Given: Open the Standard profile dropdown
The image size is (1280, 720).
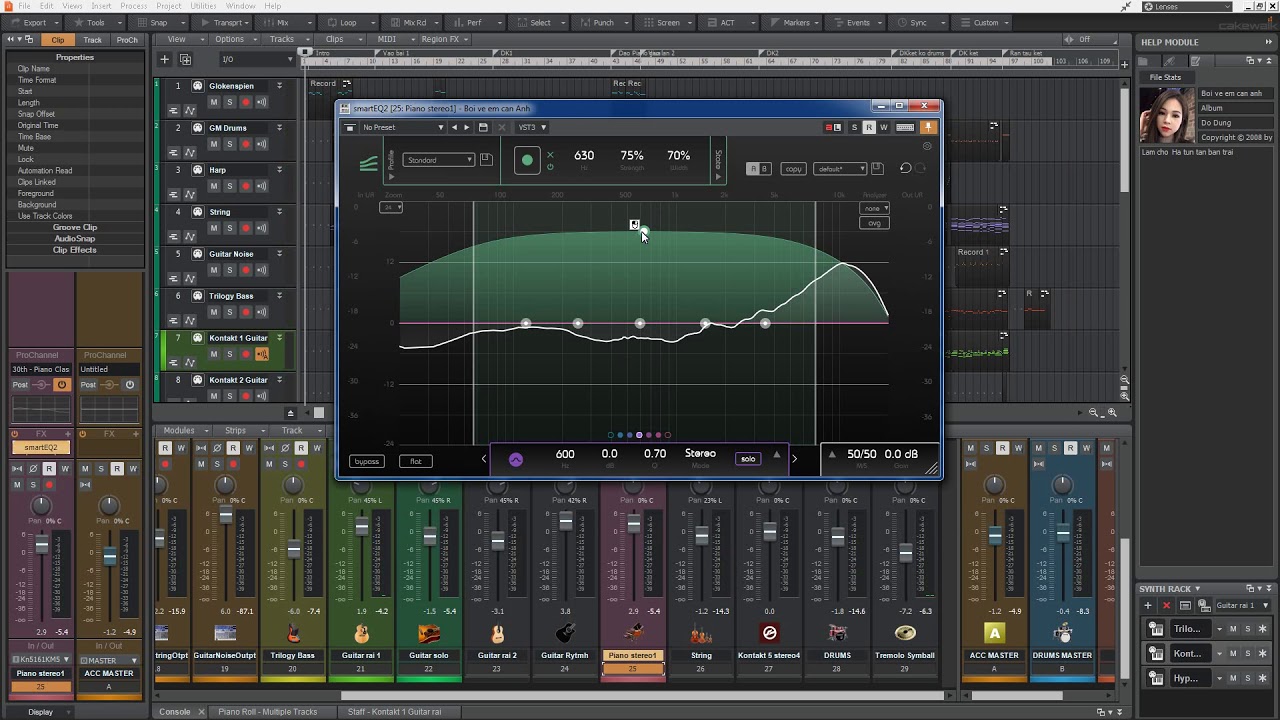Looking at the screenshot, I should (439, 160).
